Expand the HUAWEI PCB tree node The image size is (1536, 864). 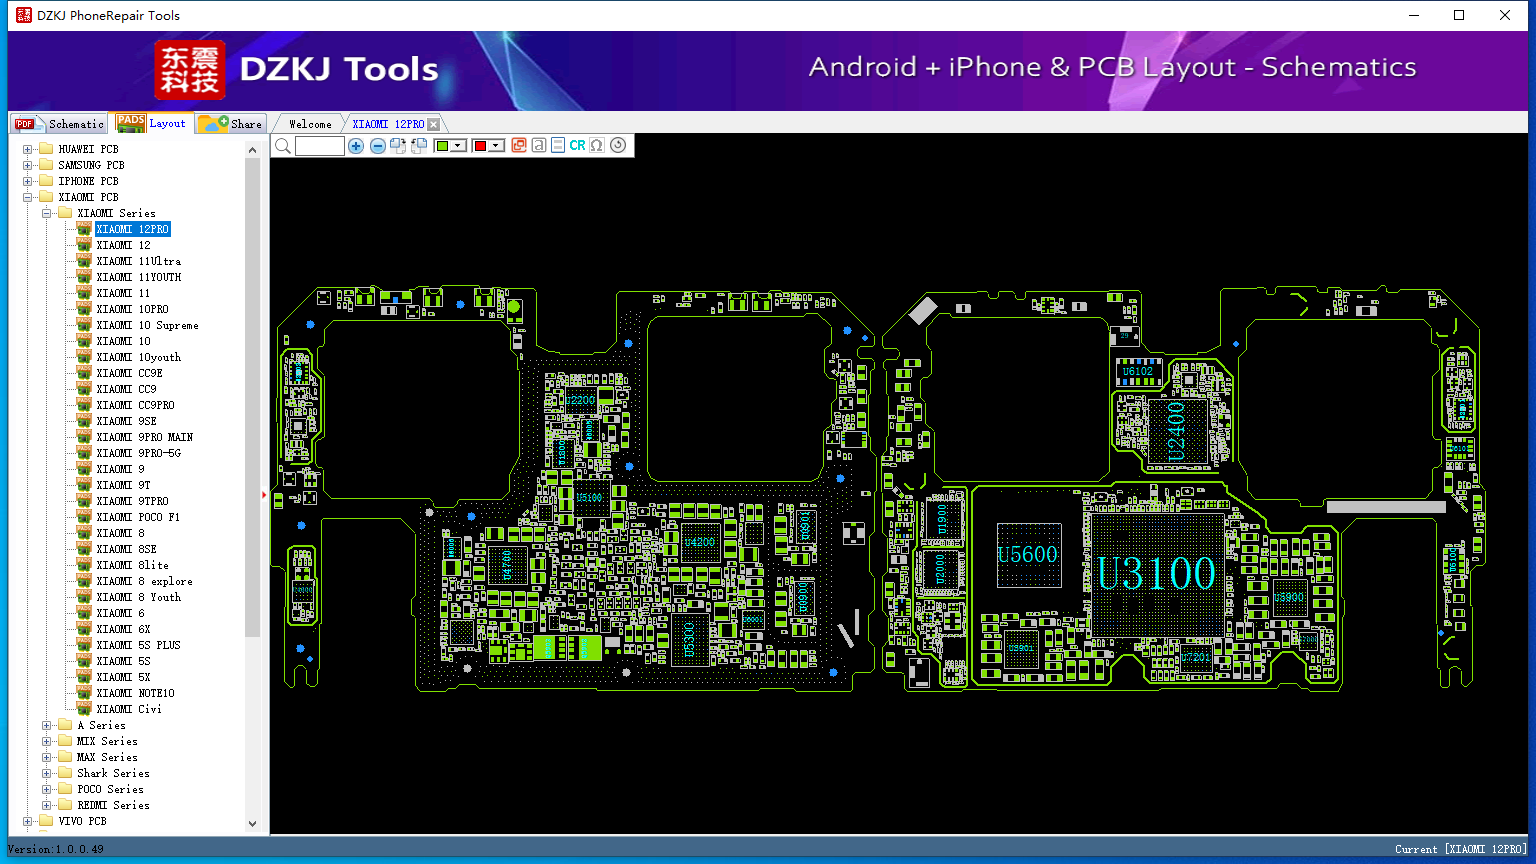point(27,149)
